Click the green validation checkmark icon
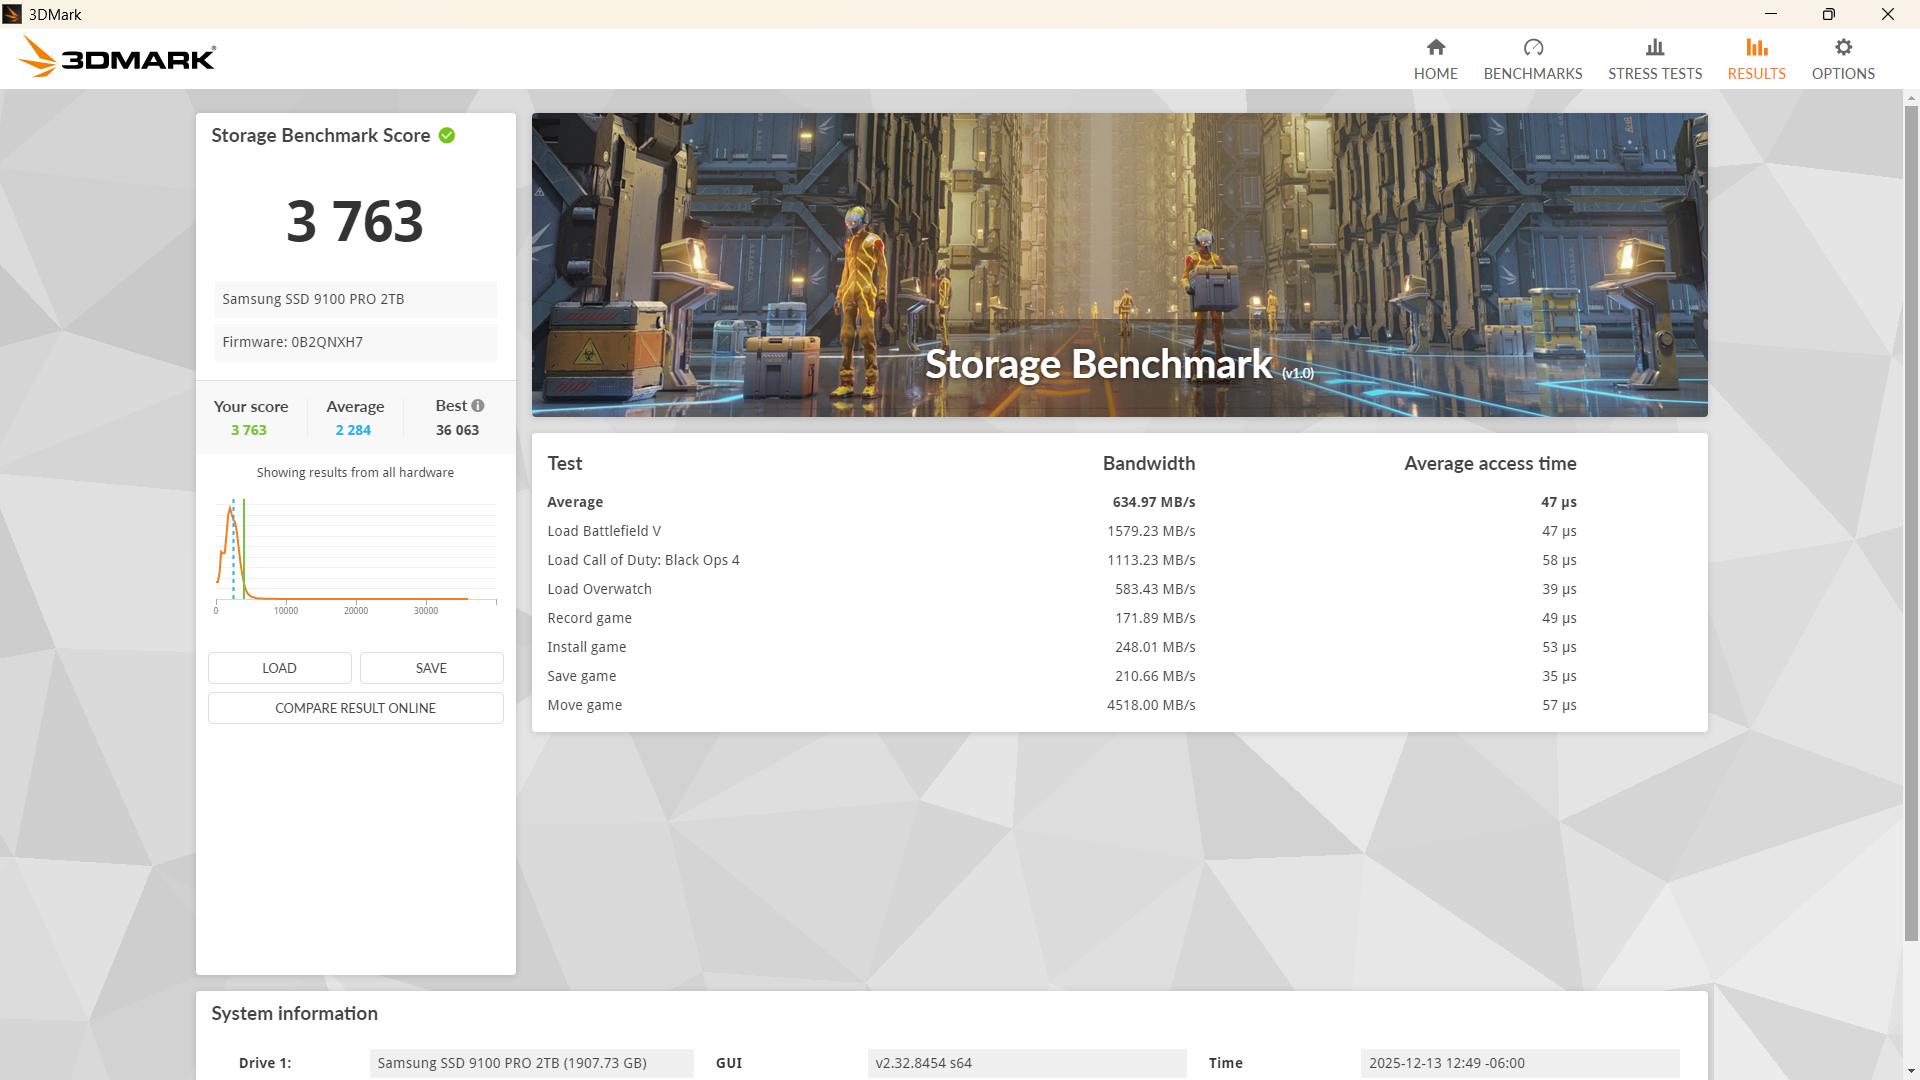This screenshot has height=1080, width=1920. tap(447, 136)
